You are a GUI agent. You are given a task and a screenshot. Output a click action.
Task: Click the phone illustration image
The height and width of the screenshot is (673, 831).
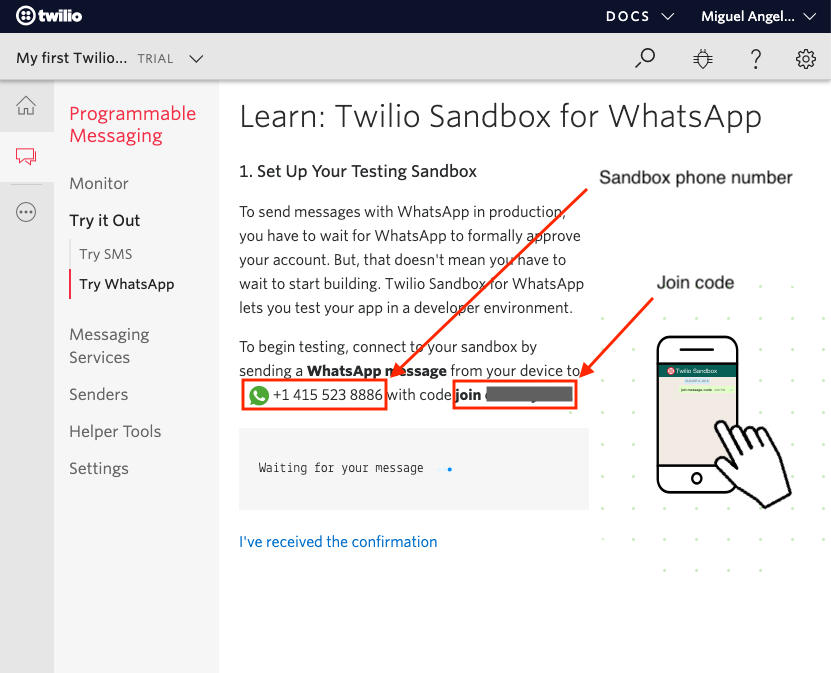[723, 421]
